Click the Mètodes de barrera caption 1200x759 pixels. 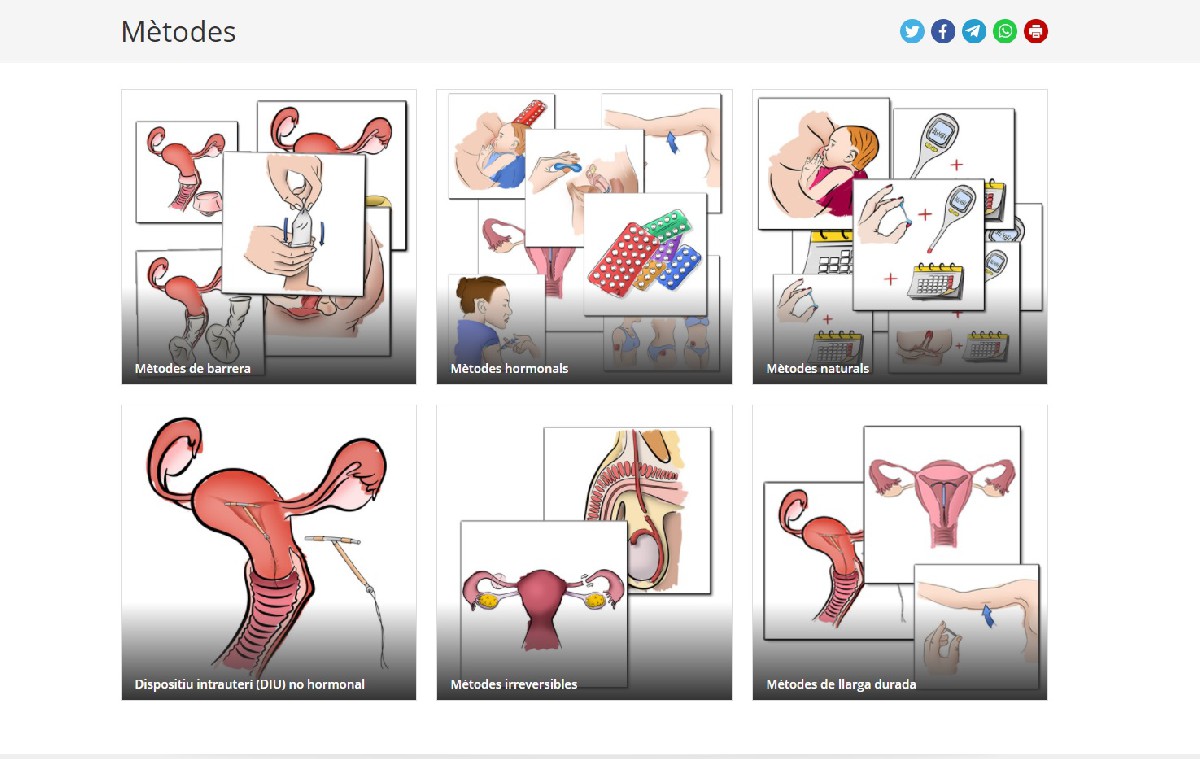pyautogui.click(x=193, y=368)
